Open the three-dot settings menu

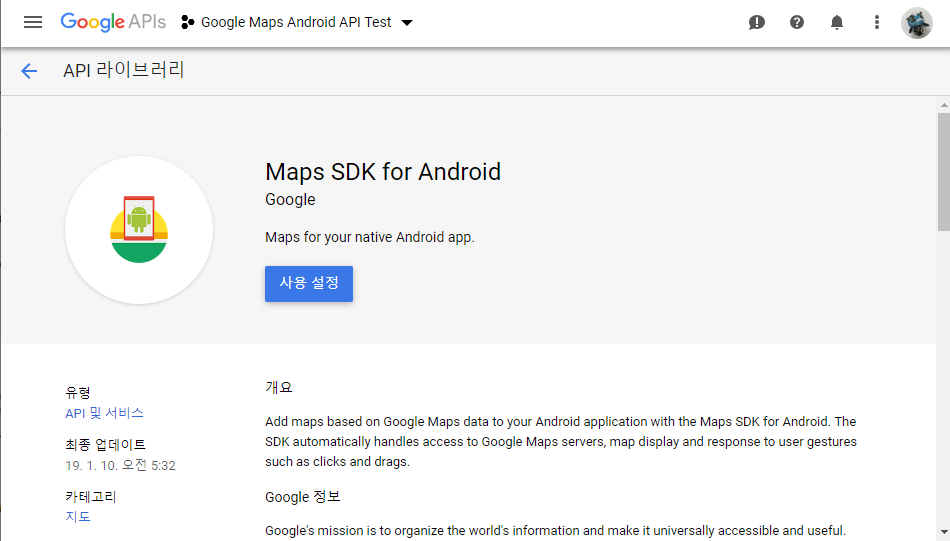pyautogui.click(x=877, y=22)
